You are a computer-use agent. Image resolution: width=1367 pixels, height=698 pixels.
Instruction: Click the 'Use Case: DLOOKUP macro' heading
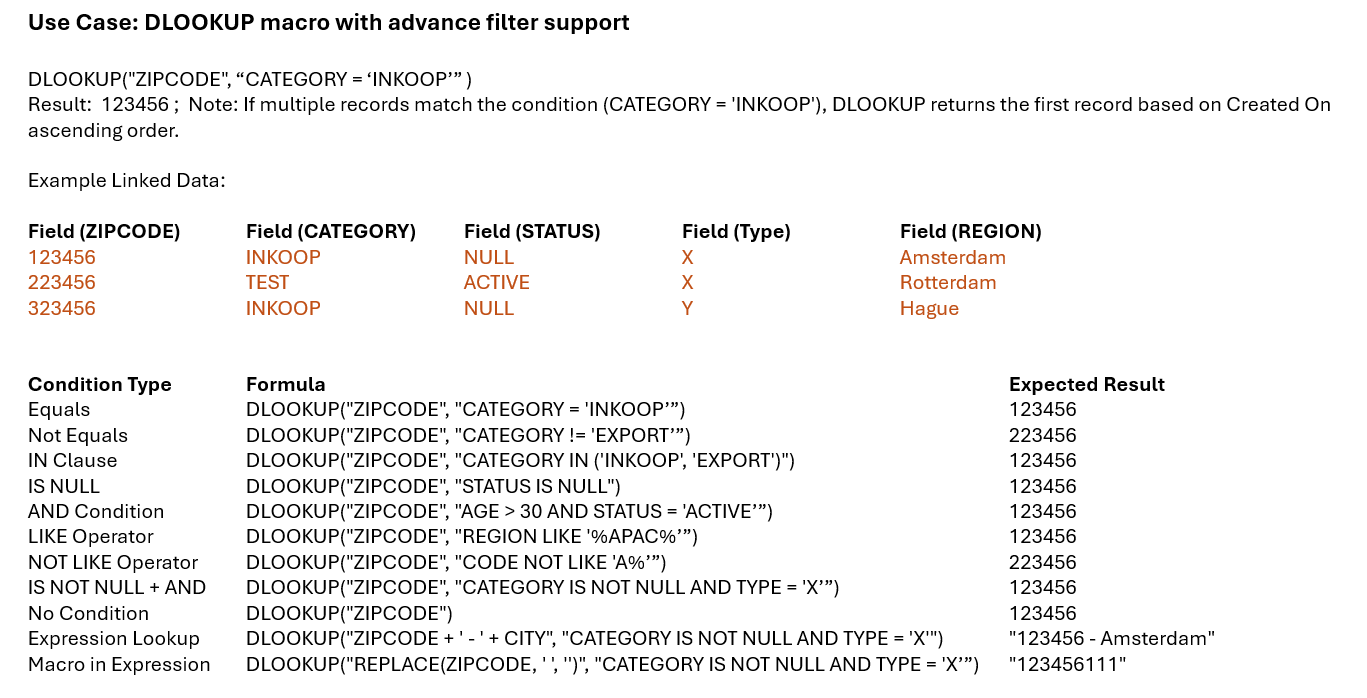[x=328, y=22]
